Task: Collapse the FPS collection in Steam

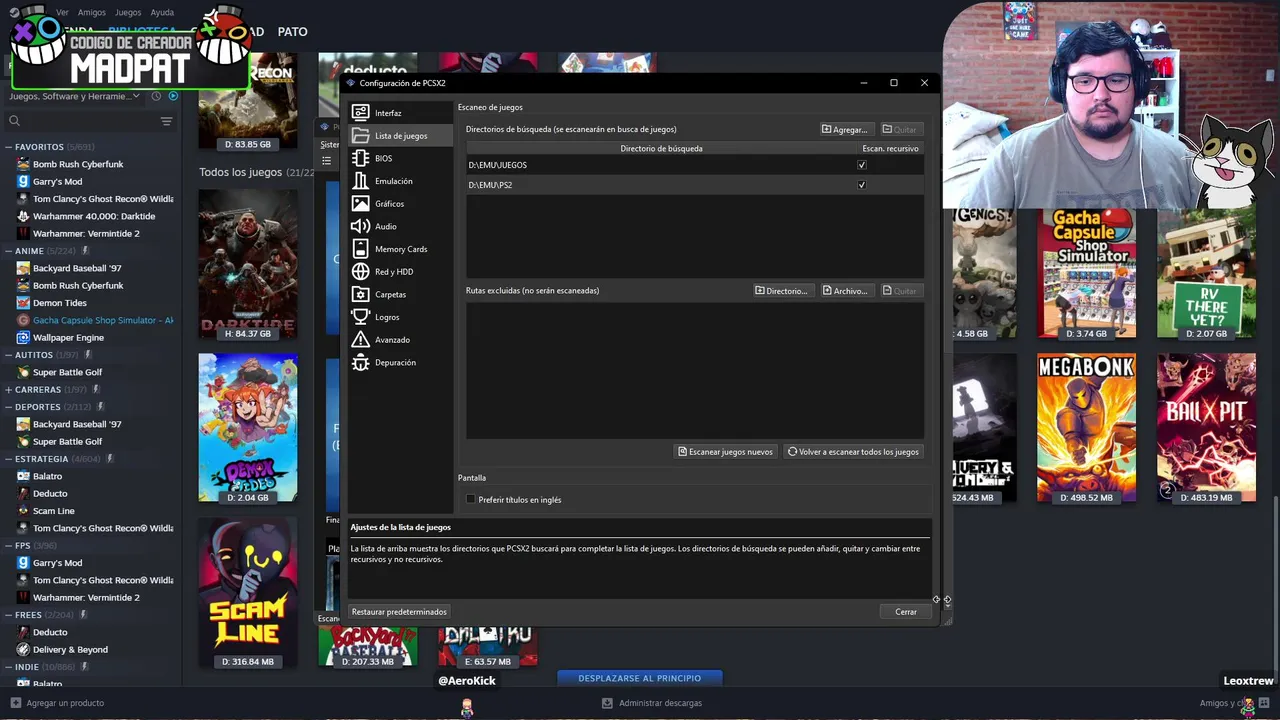Action: coord(8,546)
